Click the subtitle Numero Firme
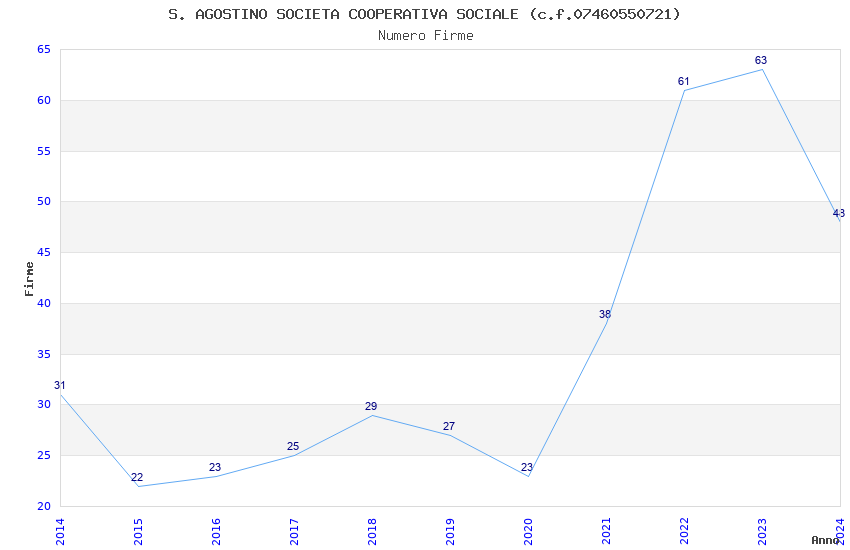Screen dimensions: 850x550 [426, 36]
